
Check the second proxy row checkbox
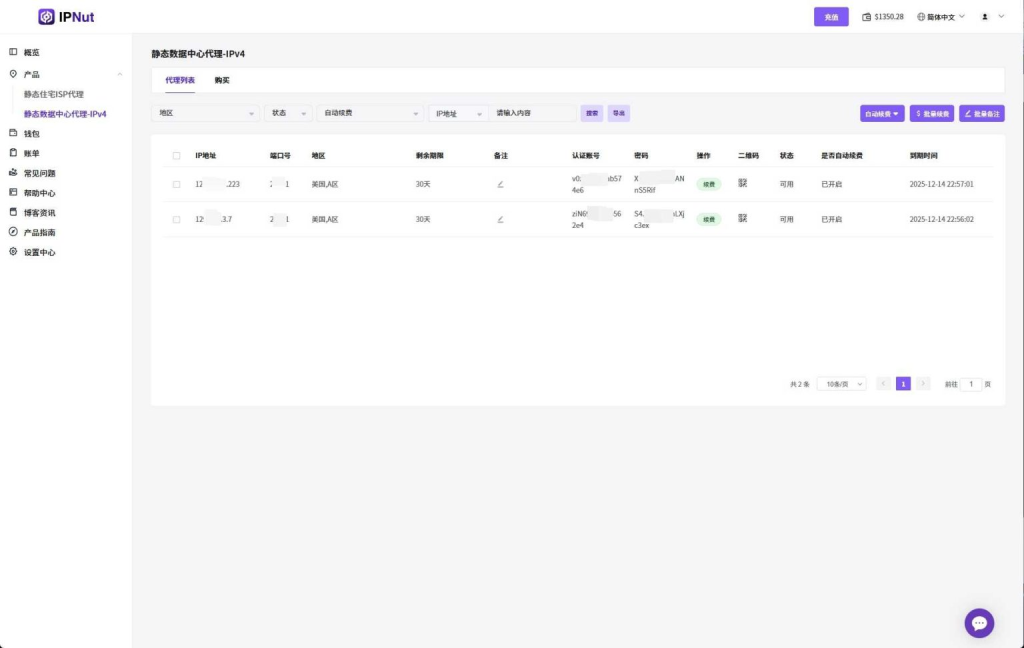[177, 219]
